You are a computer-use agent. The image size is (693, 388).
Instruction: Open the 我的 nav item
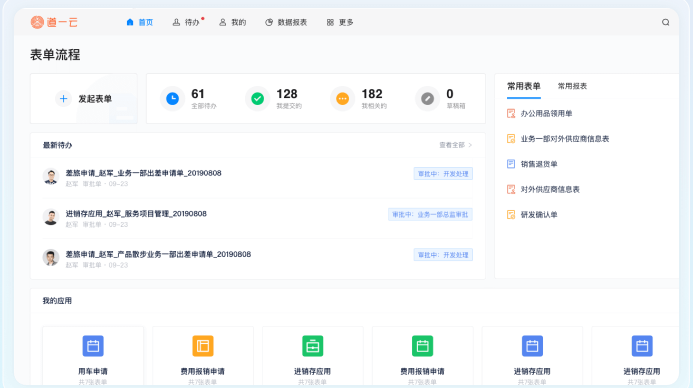coord(233,22)
